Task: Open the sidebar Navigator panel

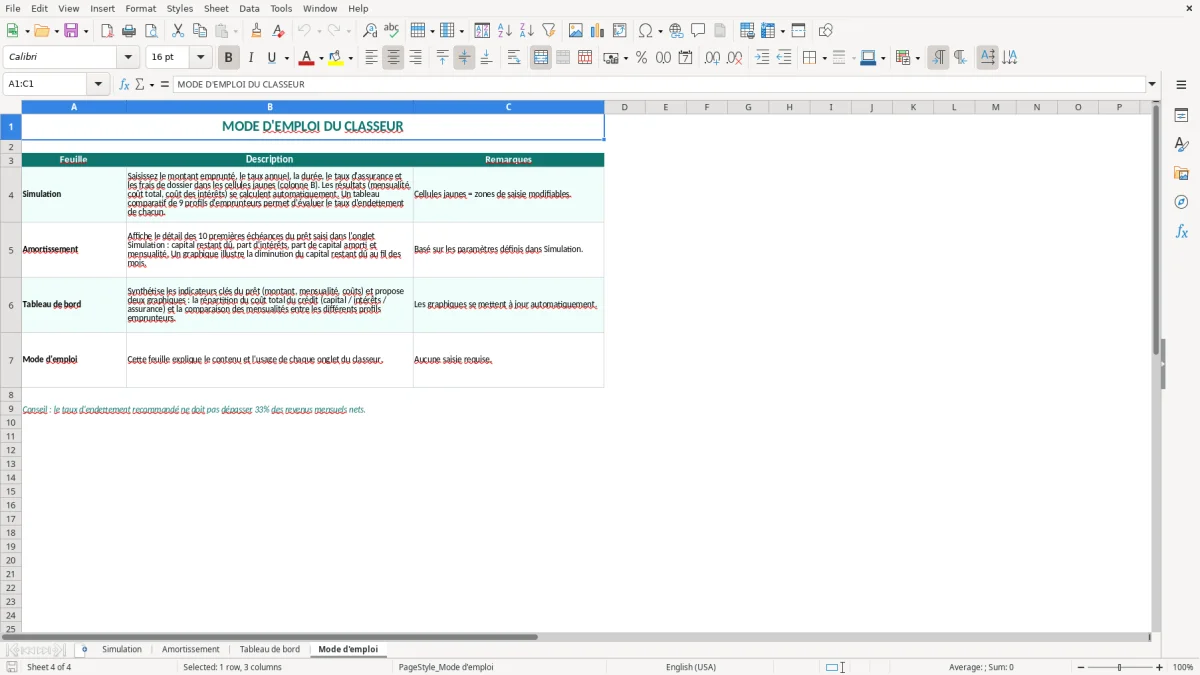Action: coord(1181,202)
